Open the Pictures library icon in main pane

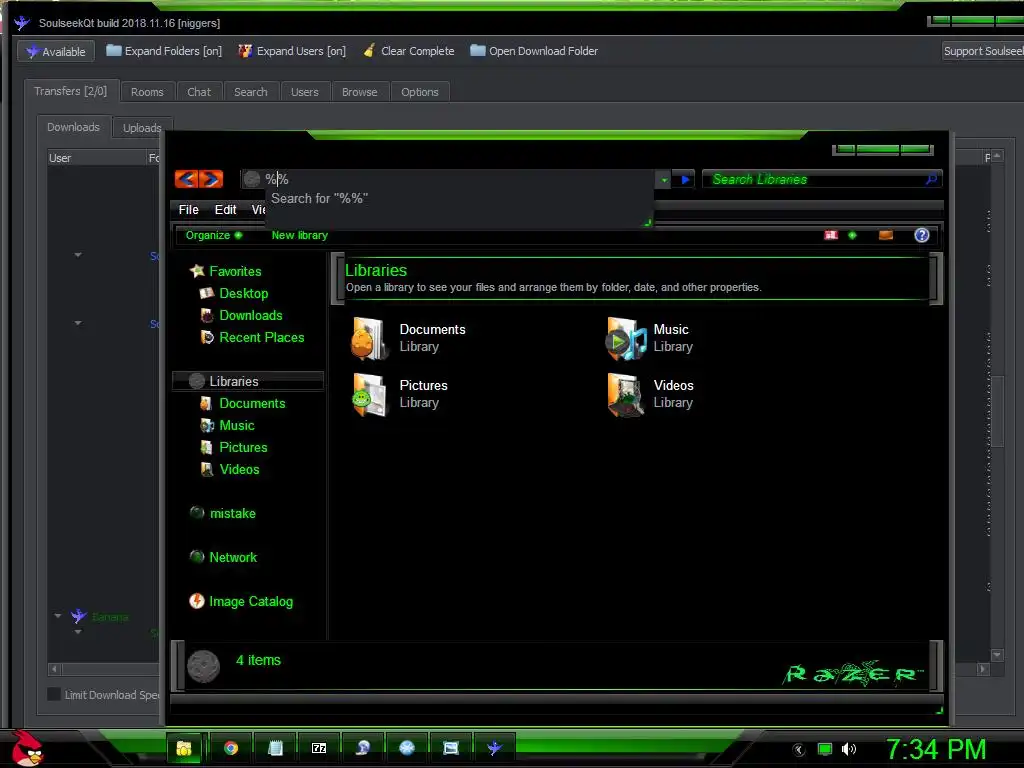pos(370,394)
